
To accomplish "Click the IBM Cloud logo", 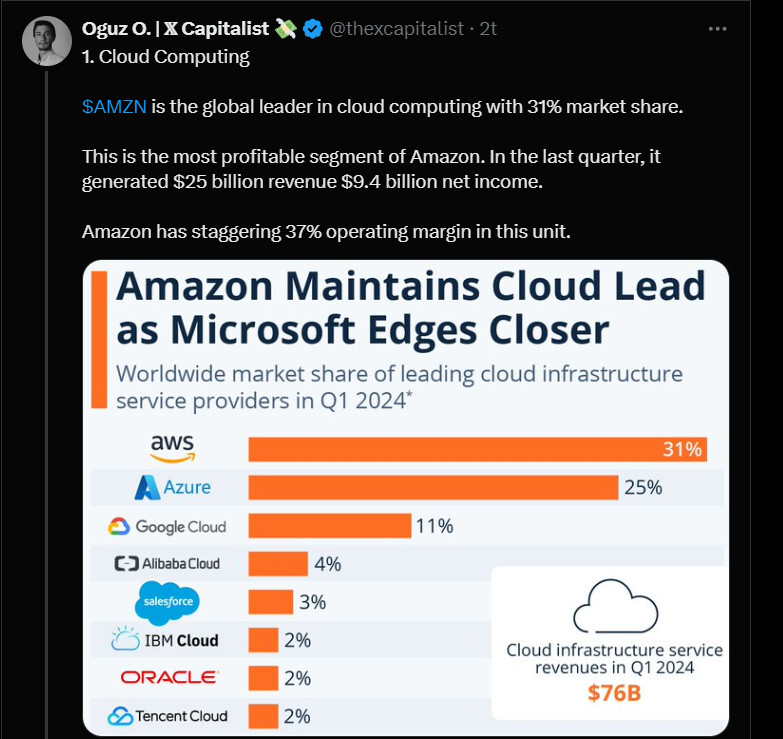I will pyautogui.click(x=166, y=640).
